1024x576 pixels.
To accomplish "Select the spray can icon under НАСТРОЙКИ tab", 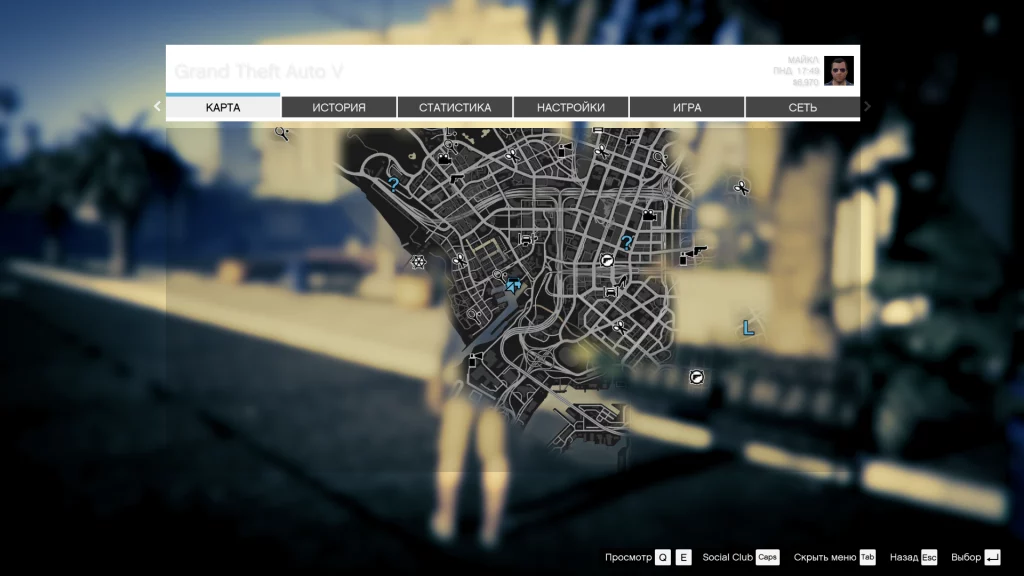I will (x=564, y=150).
